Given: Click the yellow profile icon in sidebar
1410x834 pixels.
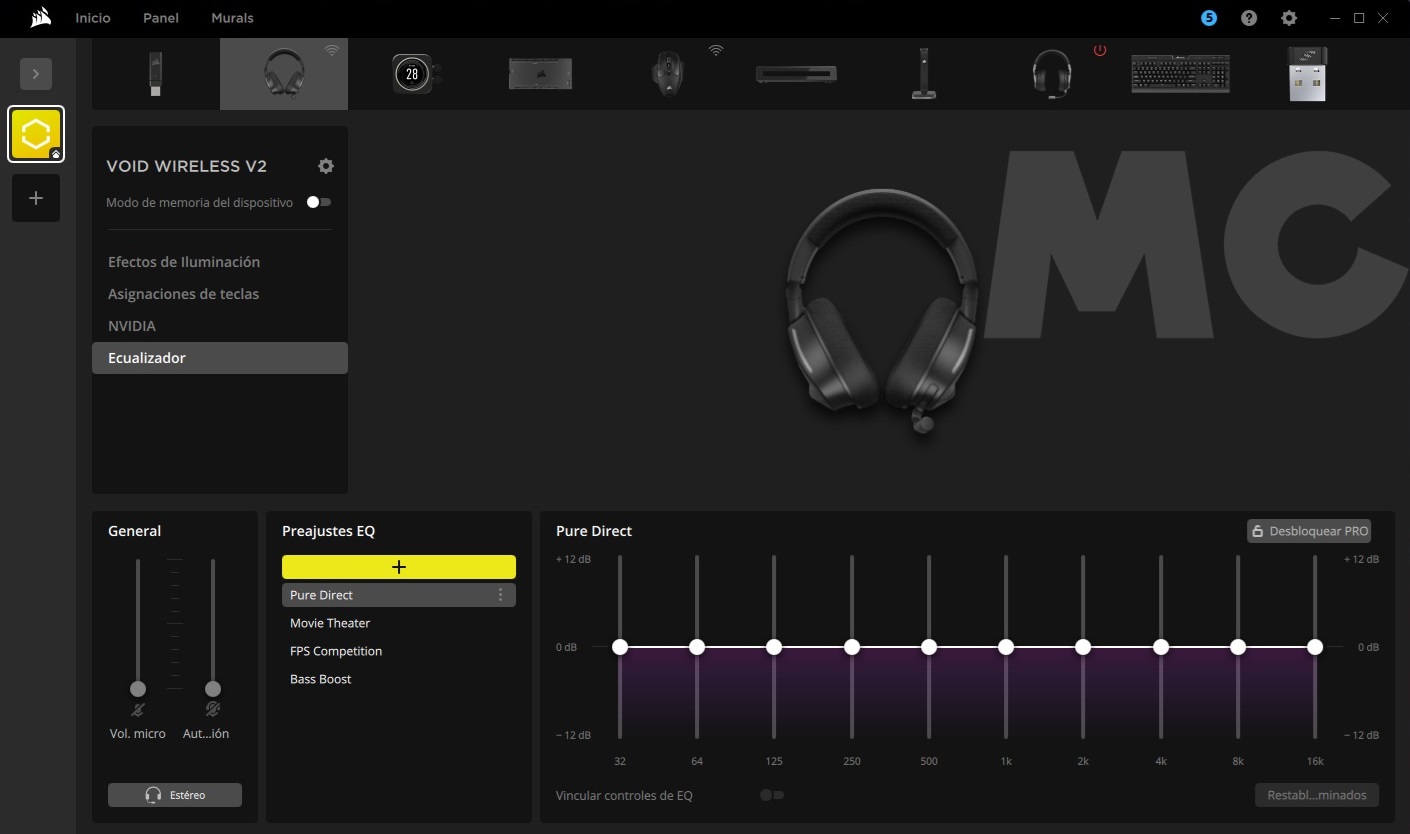Looking at the screenshot, I should coord(36,134).
